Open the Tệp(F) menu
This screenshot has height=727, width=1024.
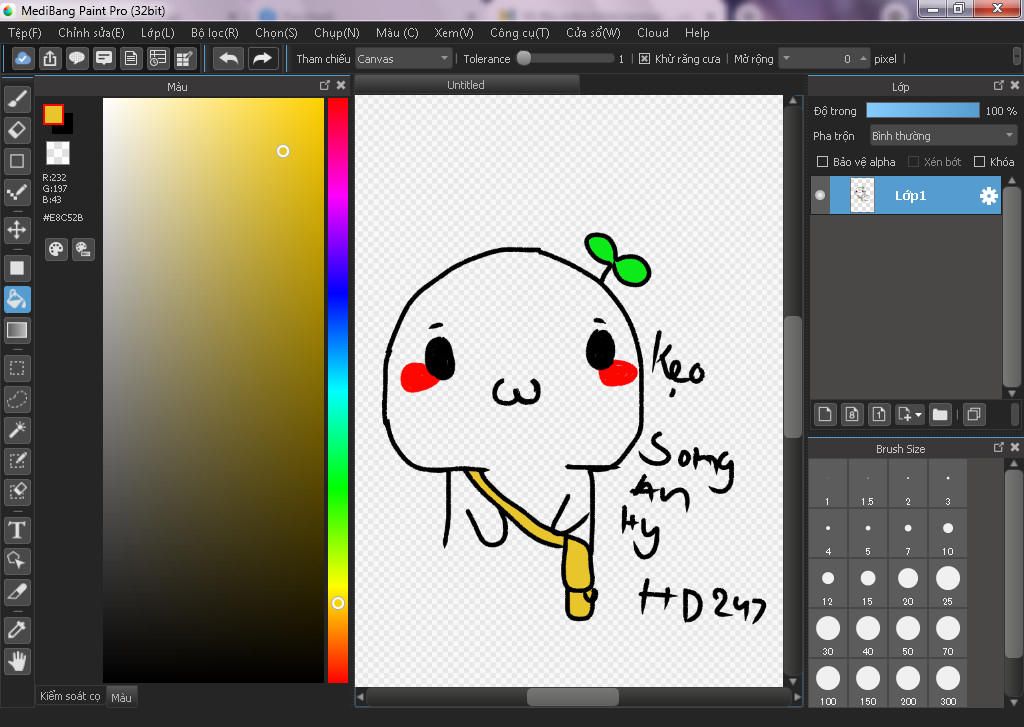click(25, 33)
